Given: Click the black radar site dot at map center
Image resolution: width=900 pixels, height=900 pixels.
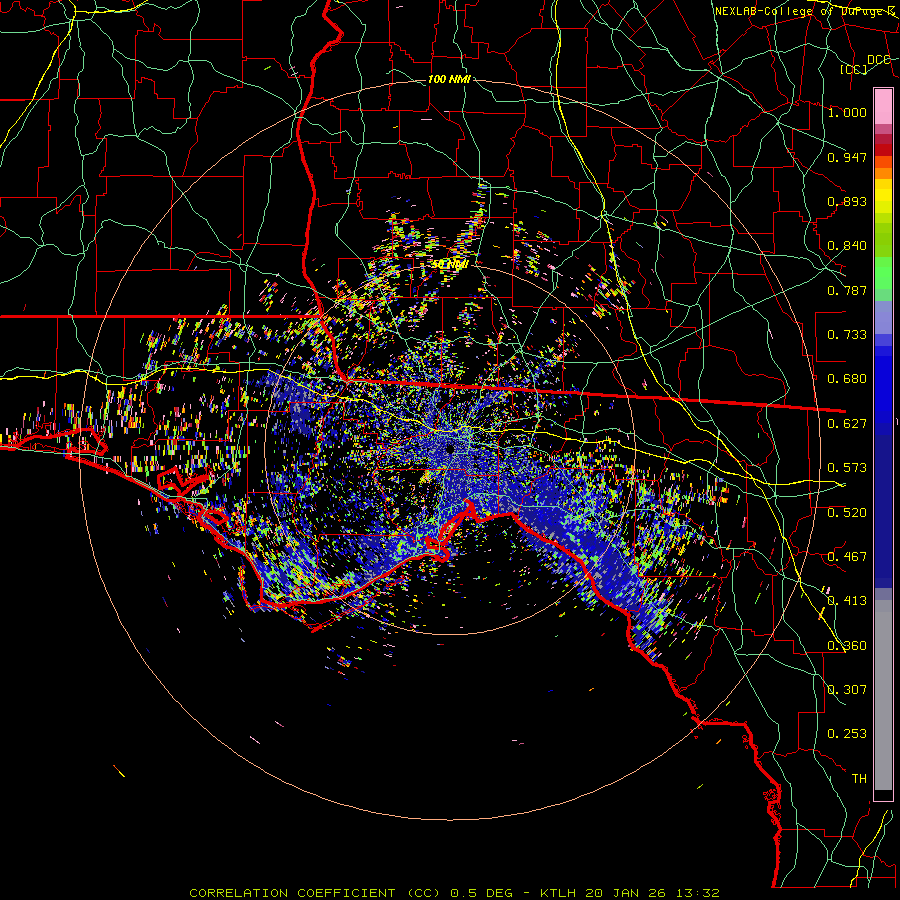Looking at the screenshot, I should click(449, 449).
